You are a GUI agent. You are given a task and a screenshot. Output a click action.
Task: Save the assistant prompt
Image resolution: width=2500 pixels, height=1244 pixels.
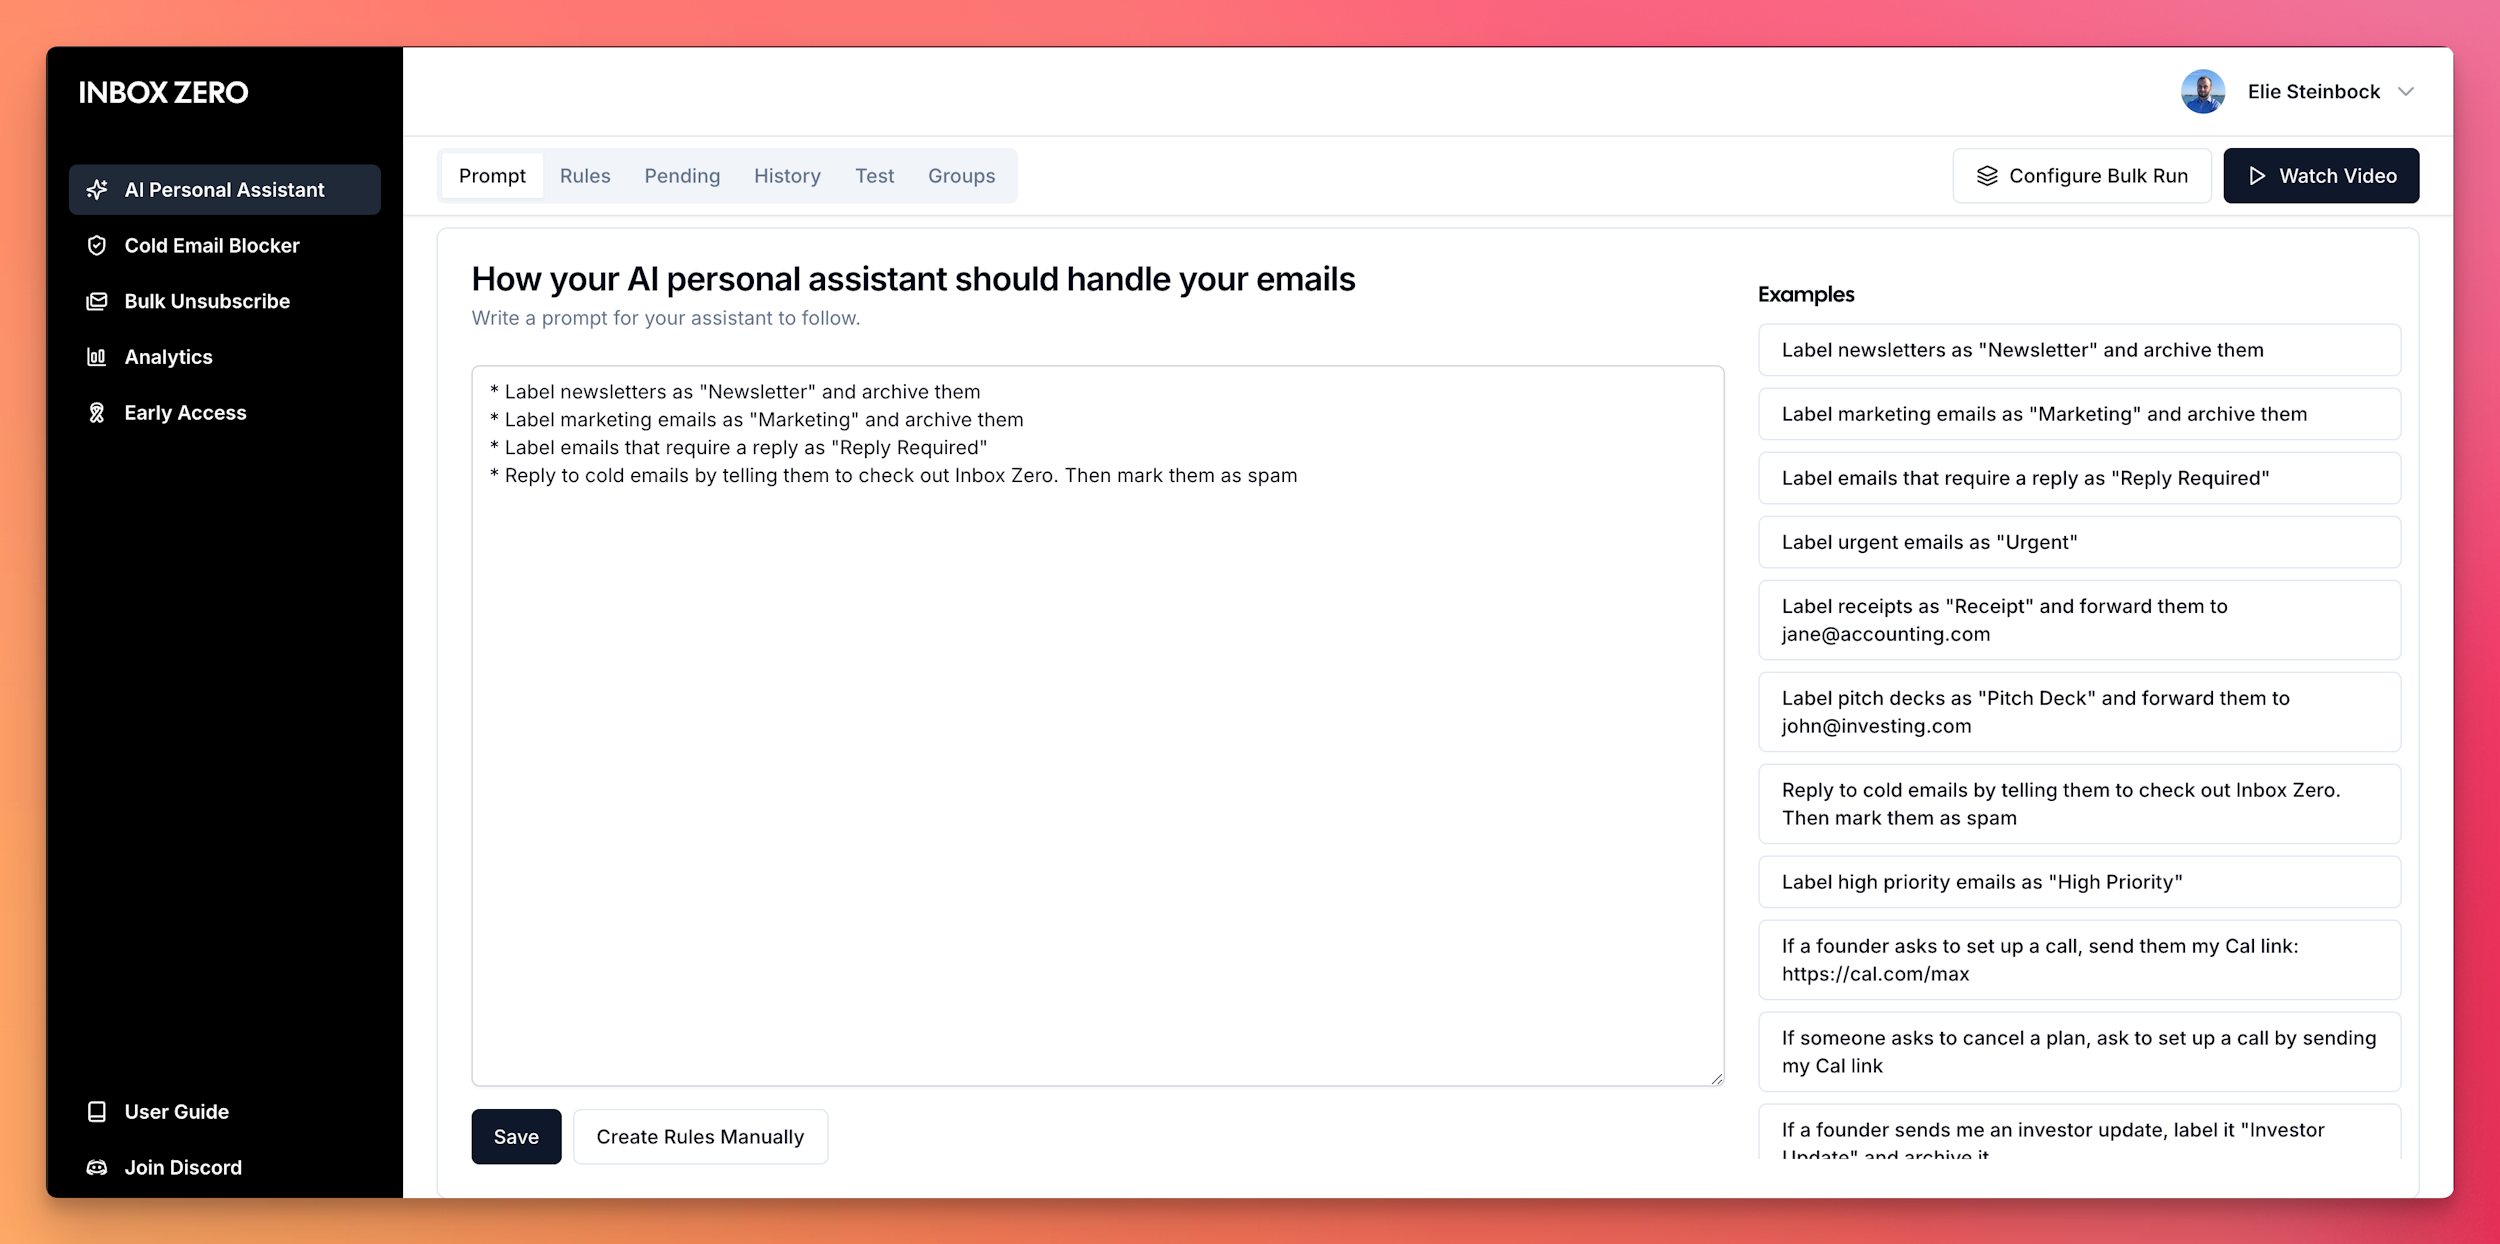[x=516, y=1136]
